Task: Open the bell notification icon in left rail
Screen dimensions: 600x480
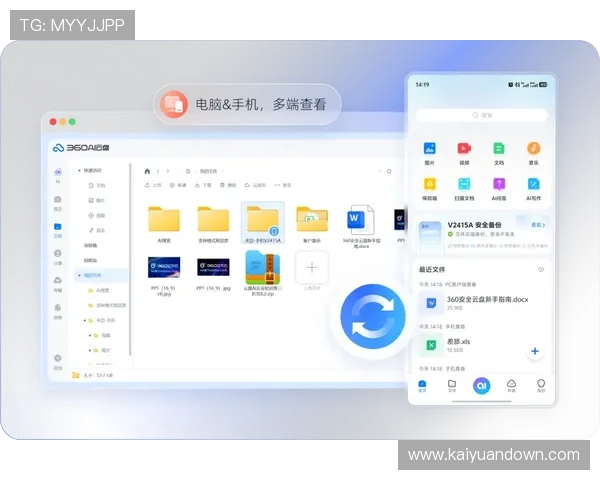Action: point(58,308)
